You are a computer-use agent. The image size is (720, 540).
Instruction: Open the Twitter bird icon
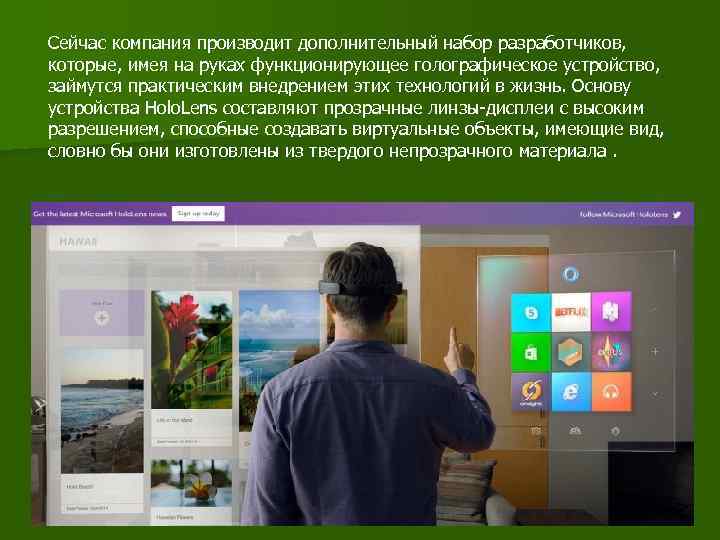677,214
